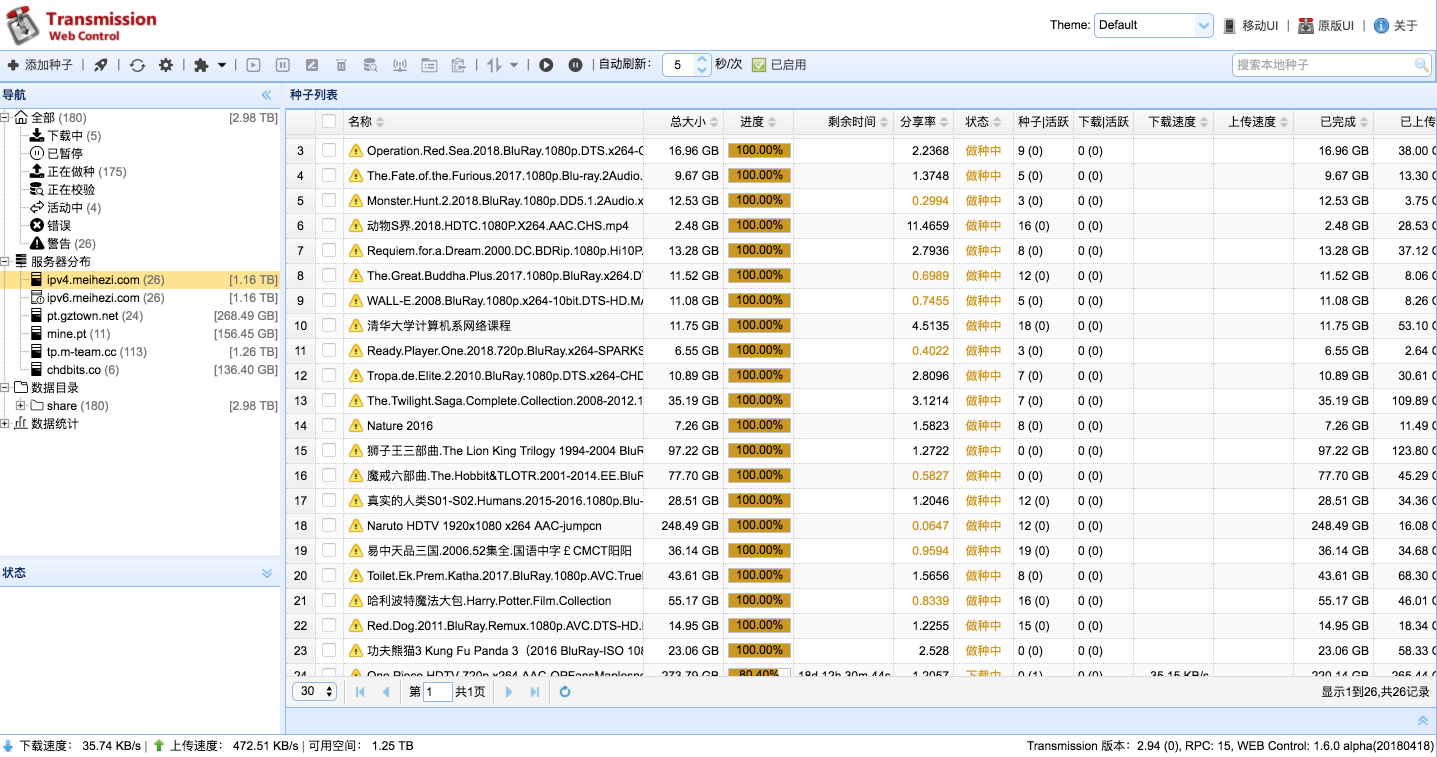Open the 关于 about link

pos(1396,25)
